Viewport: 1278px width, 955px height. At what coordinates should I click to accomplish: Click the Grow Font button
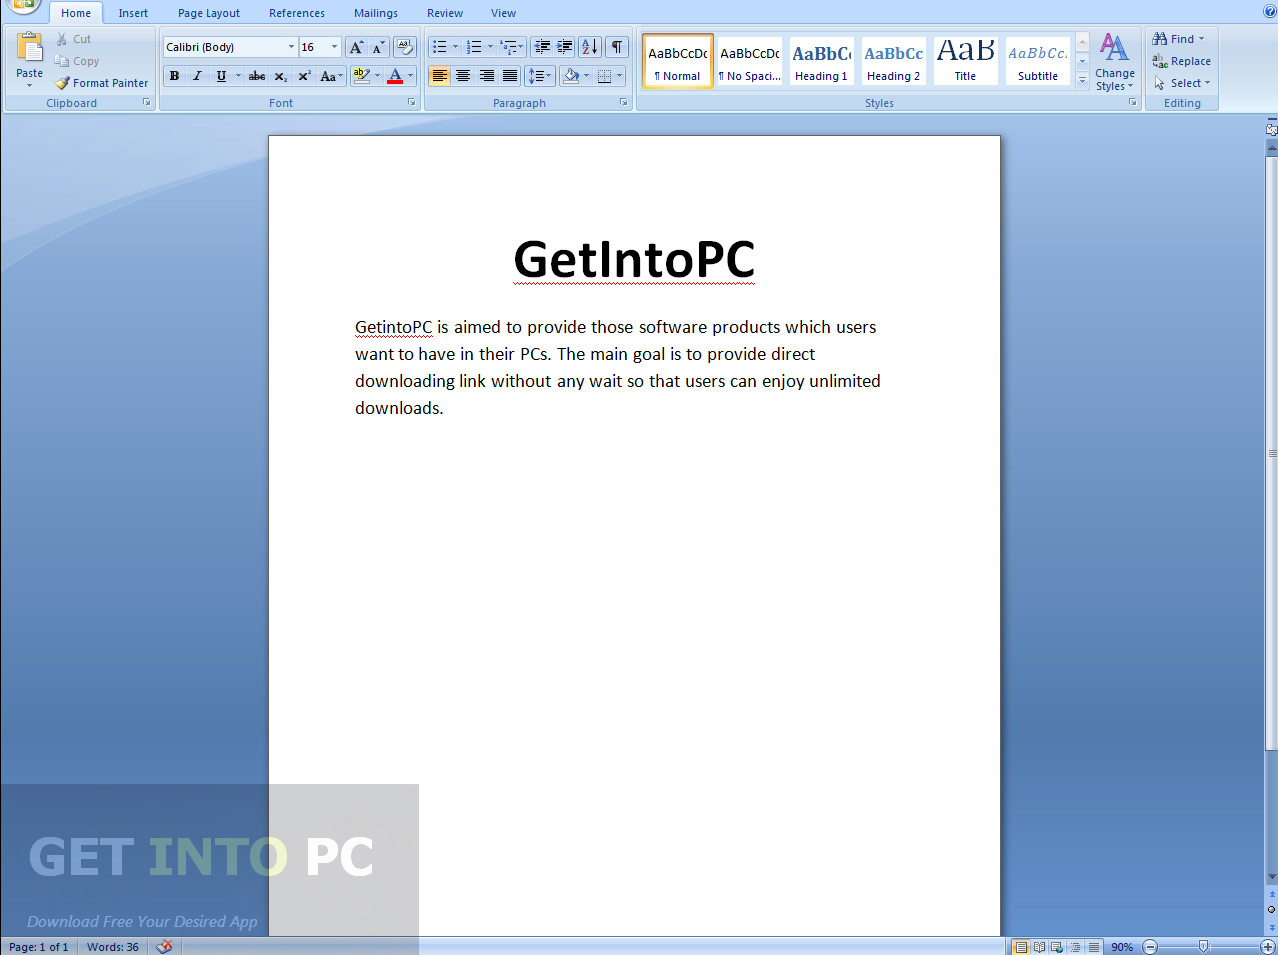coord(356,47)
